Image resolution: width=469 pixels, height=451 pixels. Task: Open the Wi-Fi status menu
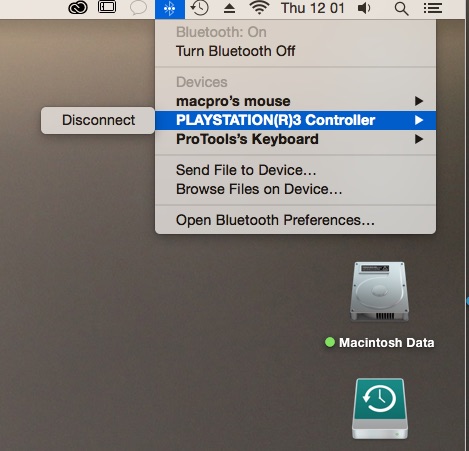(x=259, y=8)
